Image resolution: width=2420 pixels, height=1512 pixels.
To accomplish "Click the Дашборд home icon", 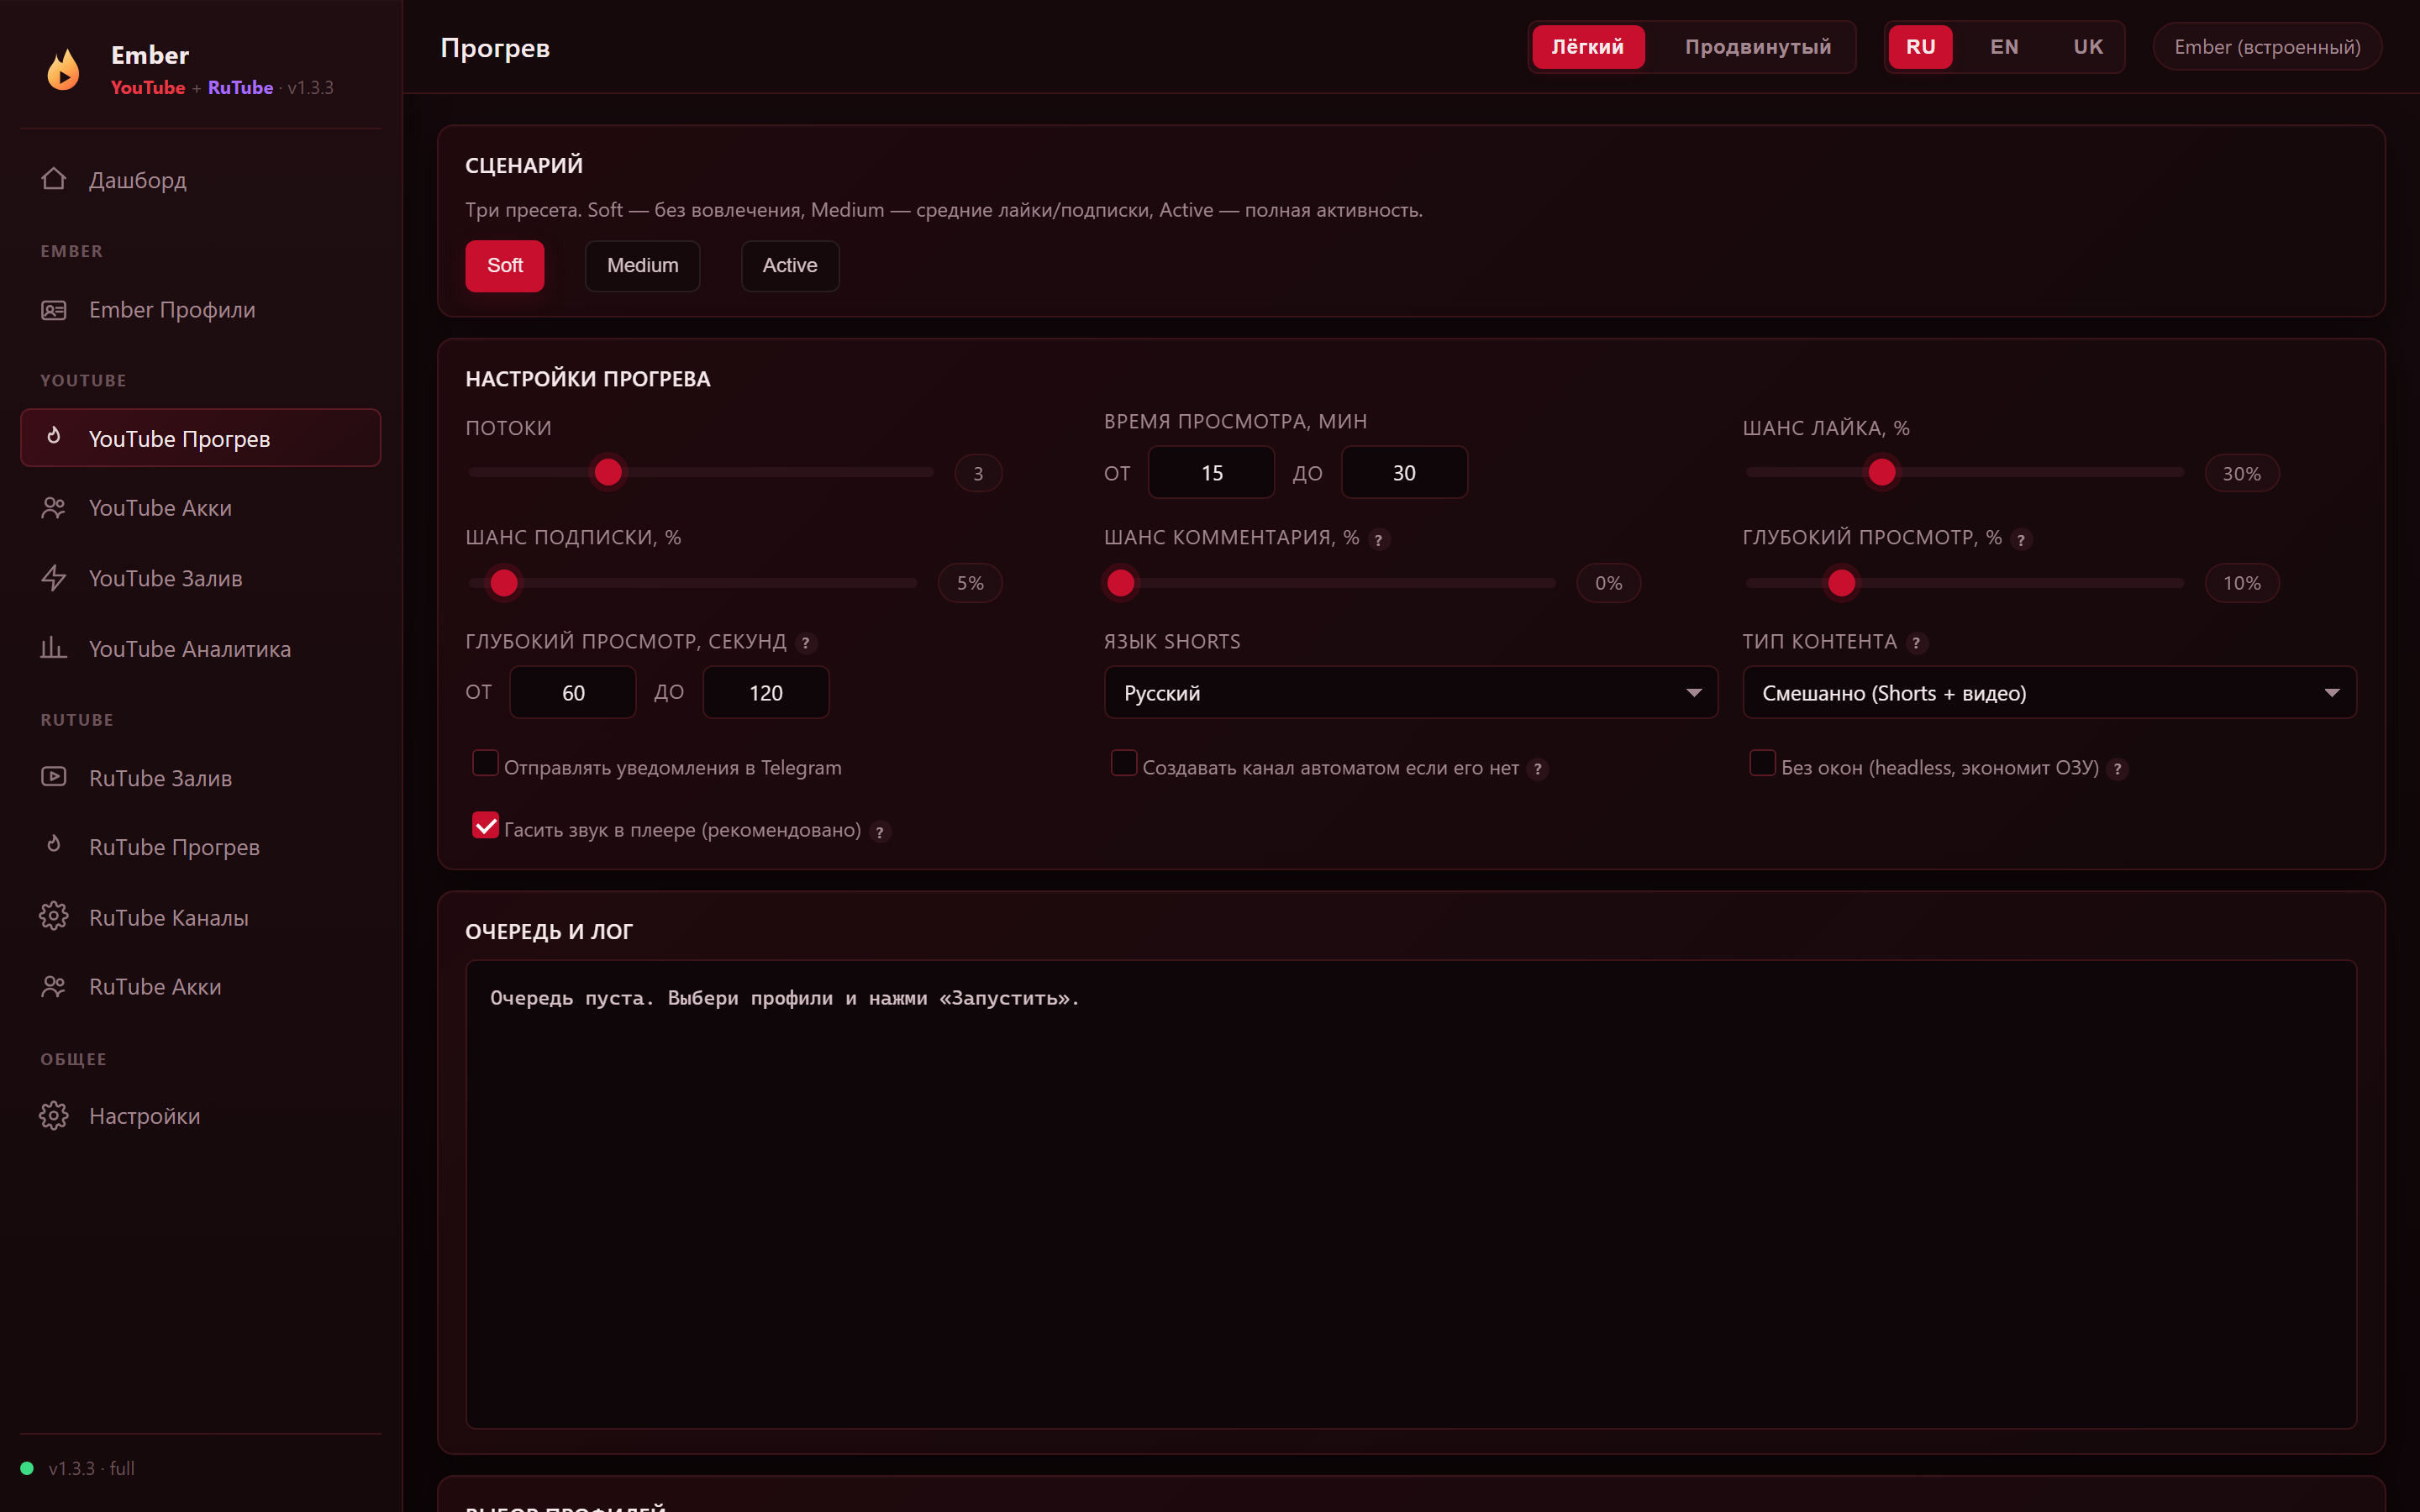I will point(54,179).
